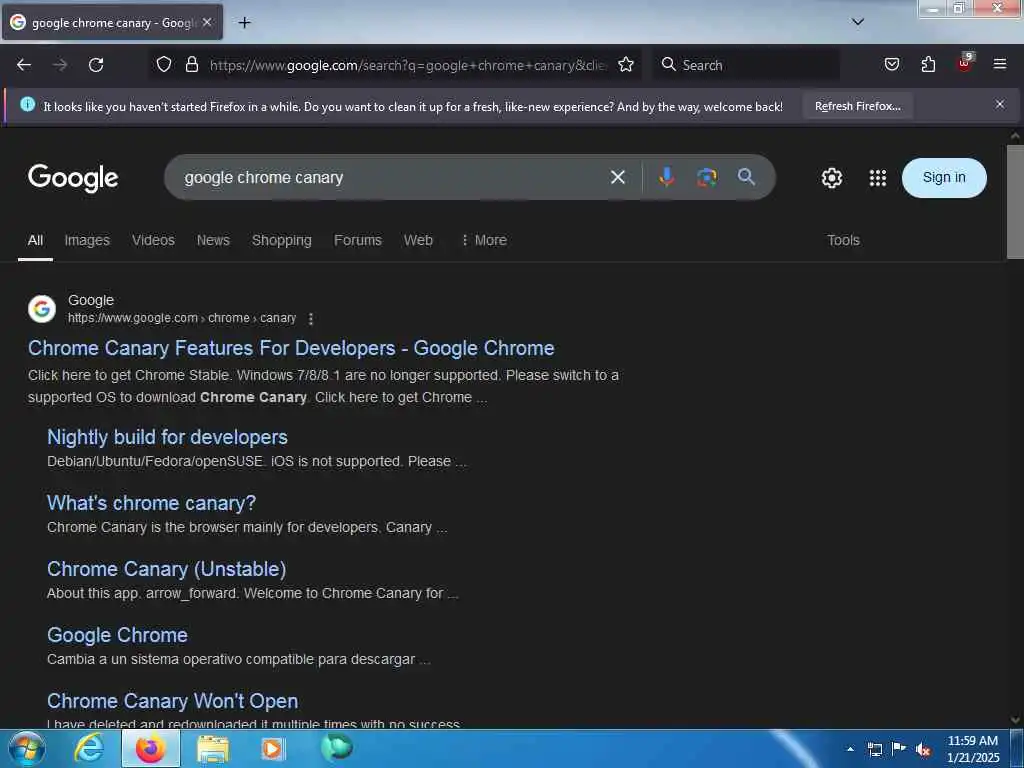
Task: Focus the Firefox Search box
Action: click(746, 65)
